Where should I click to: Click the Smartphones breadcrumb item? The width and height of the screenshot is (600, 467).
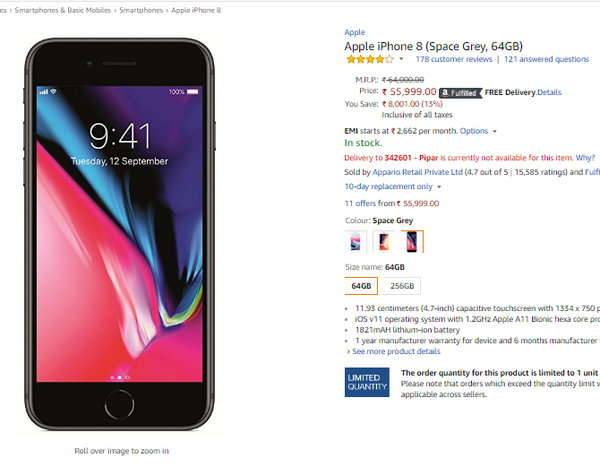141,10
